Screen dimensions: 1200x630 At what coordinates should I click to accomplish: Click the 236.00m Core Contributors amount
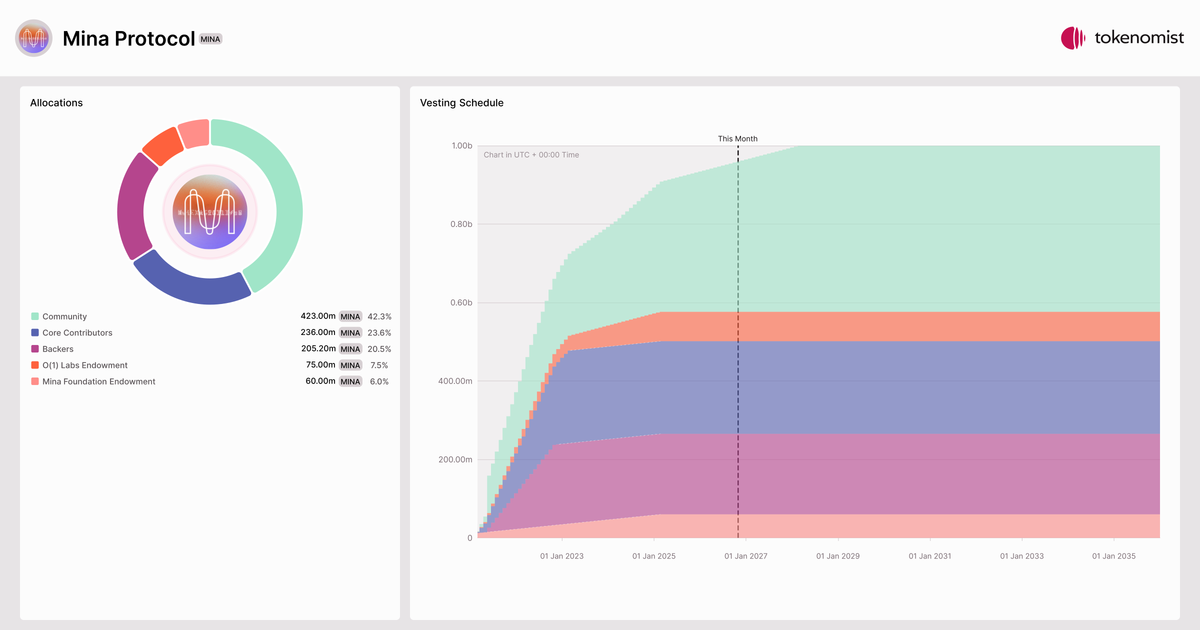318,333
